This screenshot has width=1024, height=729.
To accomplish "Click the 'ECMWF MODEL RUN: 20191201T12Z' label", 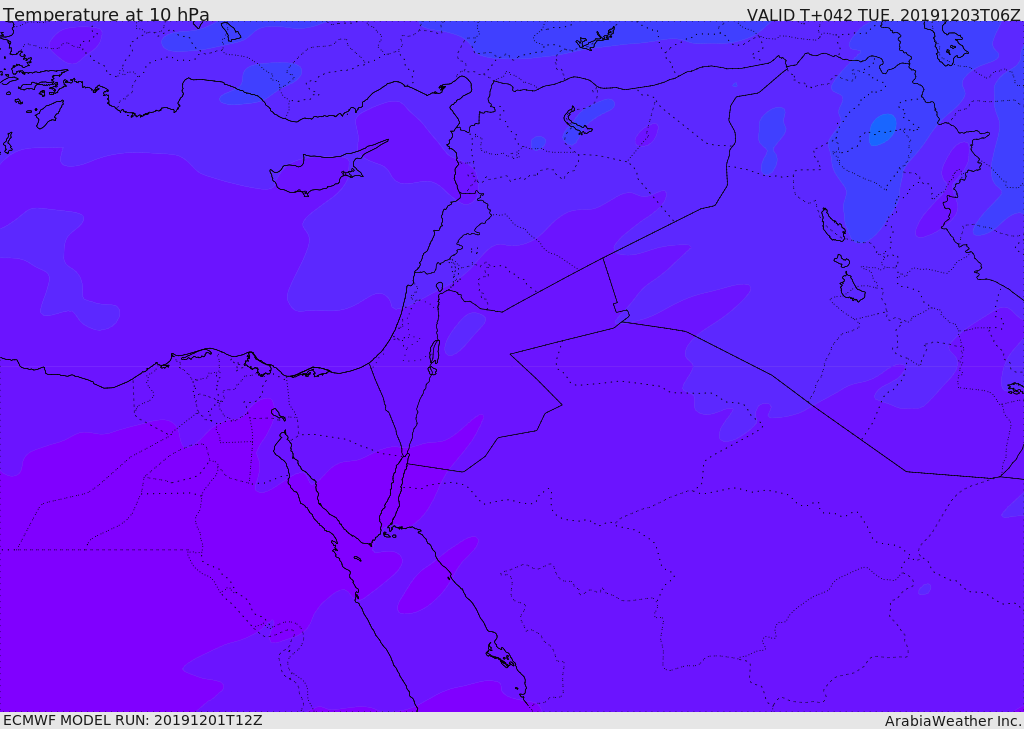I will click(133, 720).
